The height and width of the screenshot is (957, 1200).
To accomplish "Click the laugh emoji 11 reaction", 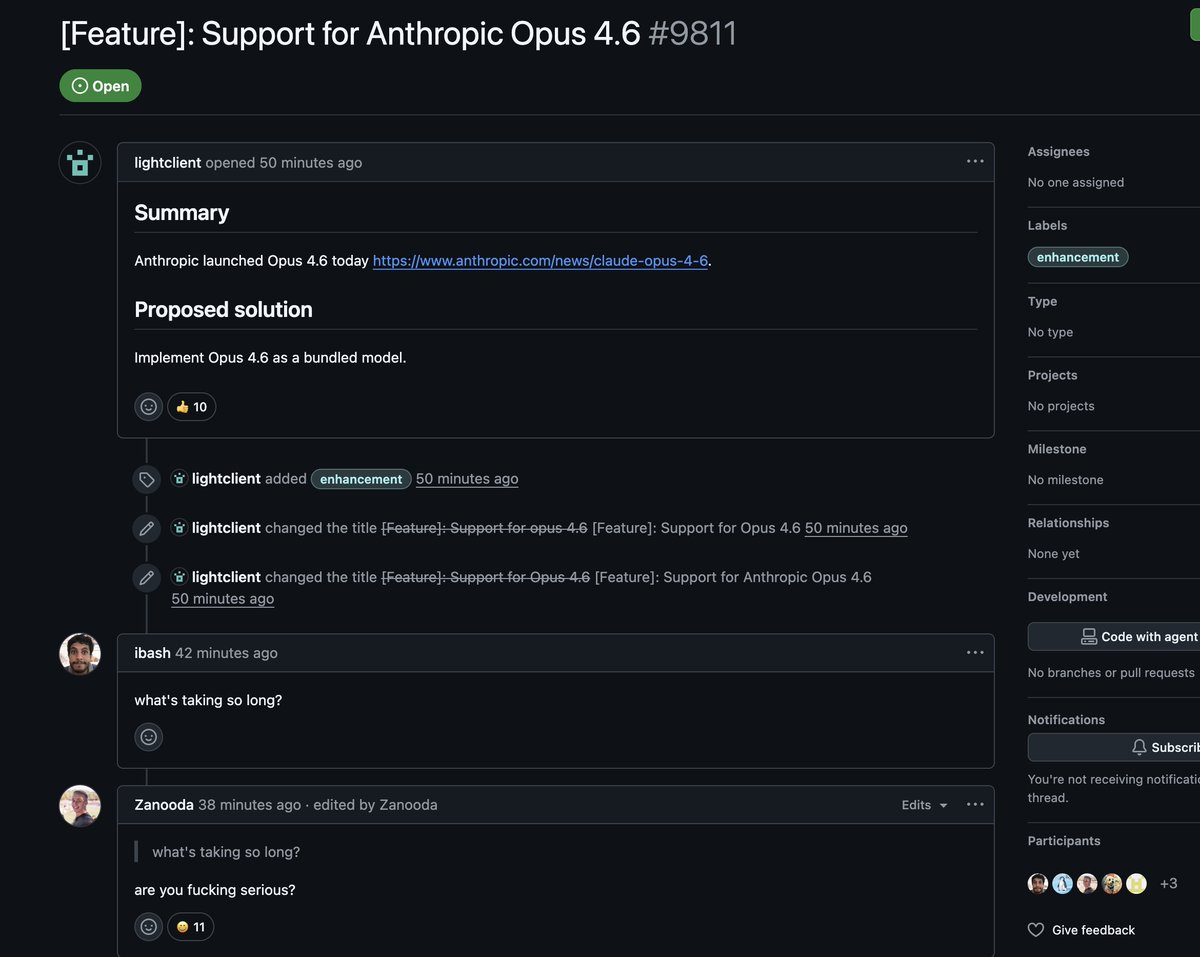I will tap(190, 927).
